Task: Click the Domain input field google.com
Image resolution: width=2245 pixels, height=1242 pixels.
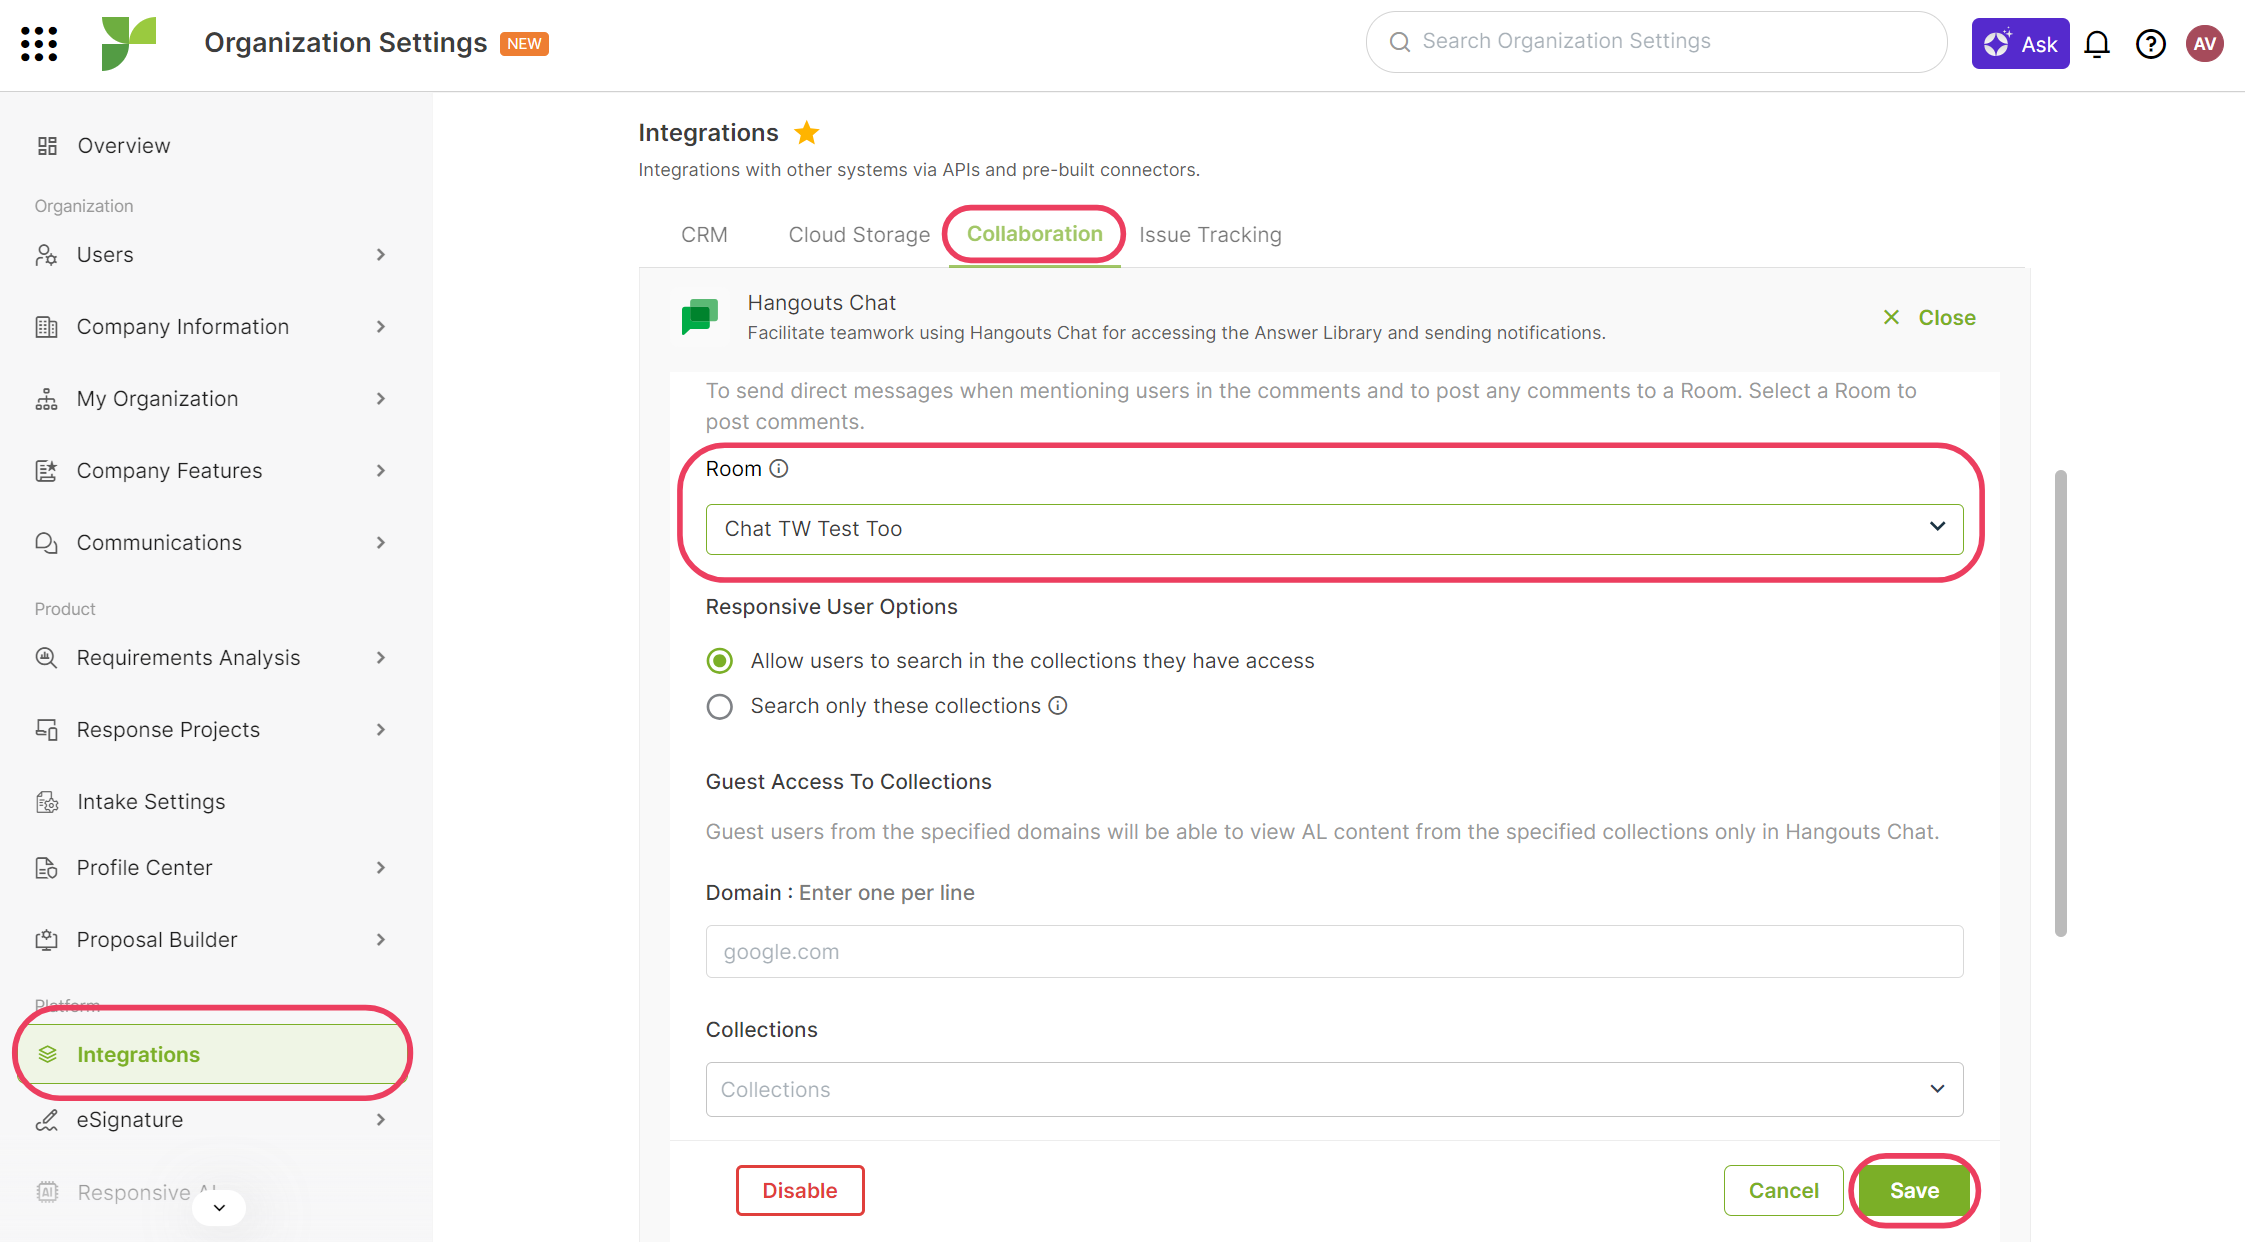Action: click(1334, 952)
